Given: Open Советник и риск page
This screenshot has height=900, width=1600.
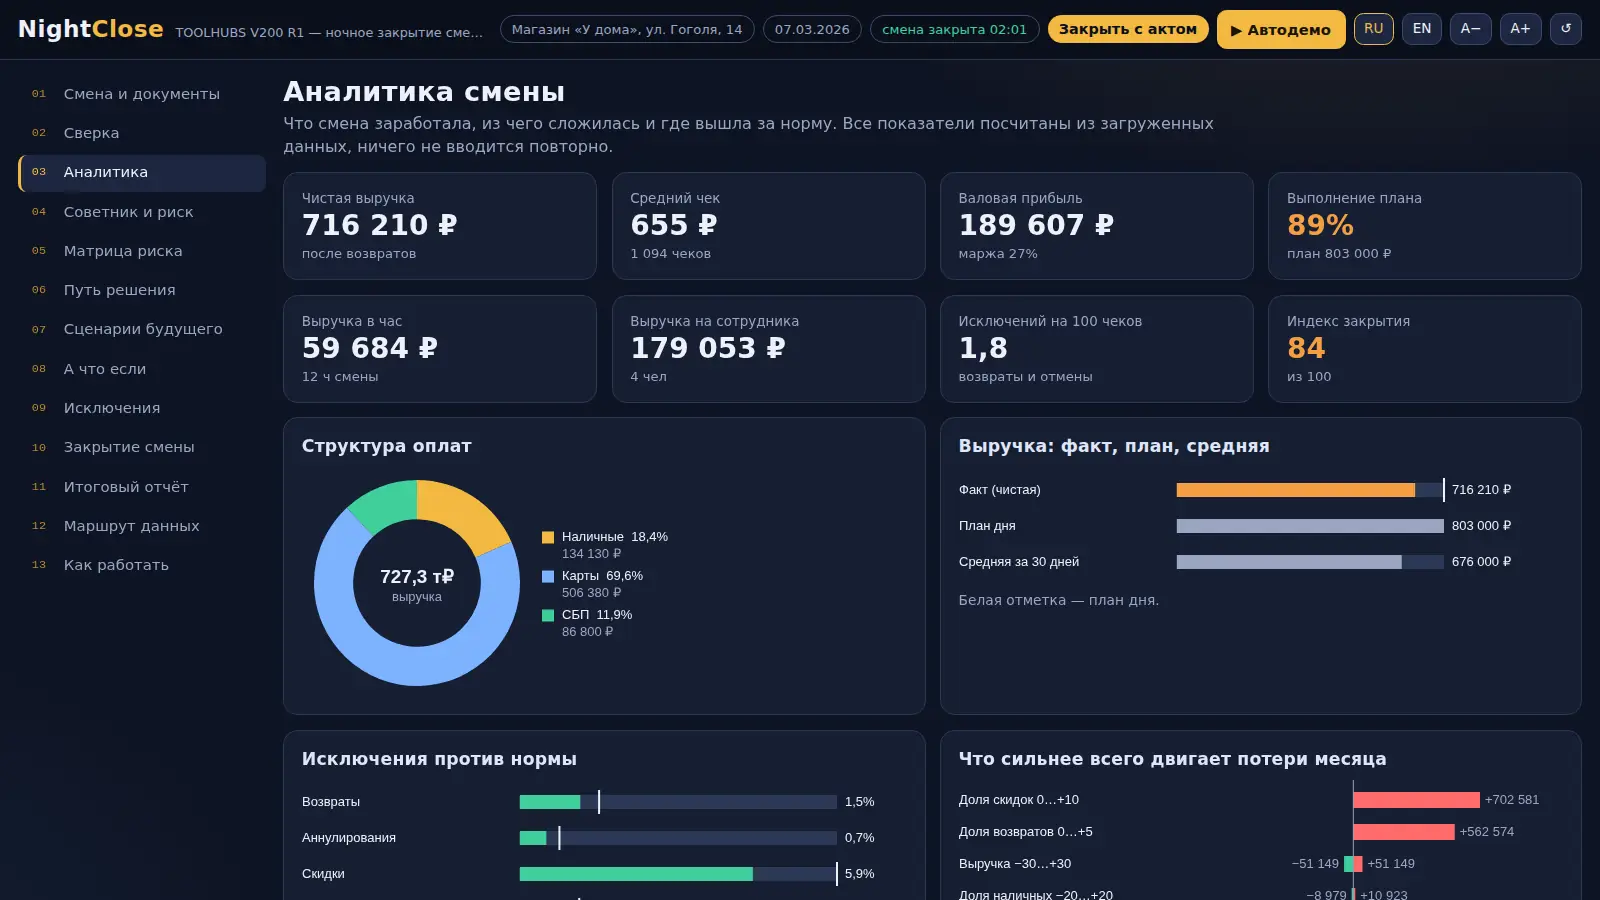Looking at the screenshot, I should pos(142,212).
